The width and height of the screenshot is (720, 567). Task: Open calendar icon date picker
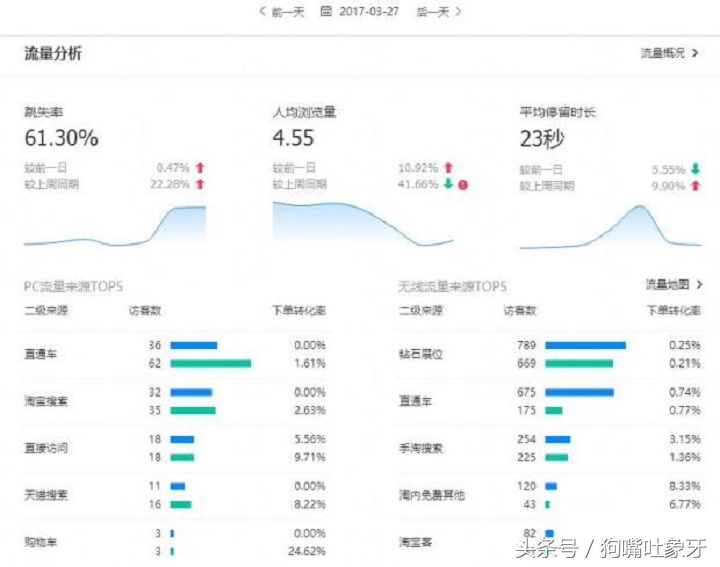pyautogui.click(x=326, y=11)
